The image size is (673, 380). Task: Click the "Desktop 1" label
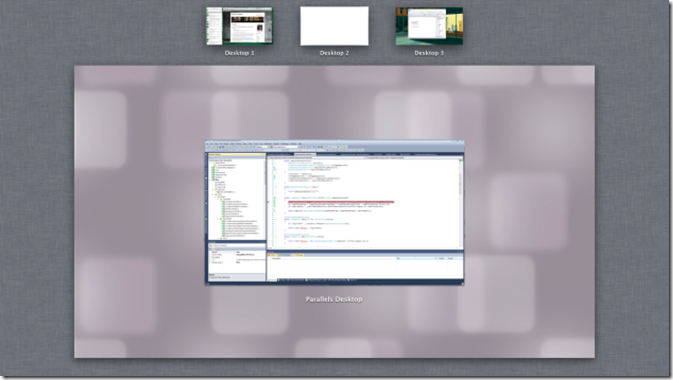pyautogui.click(x=239, y=53)
